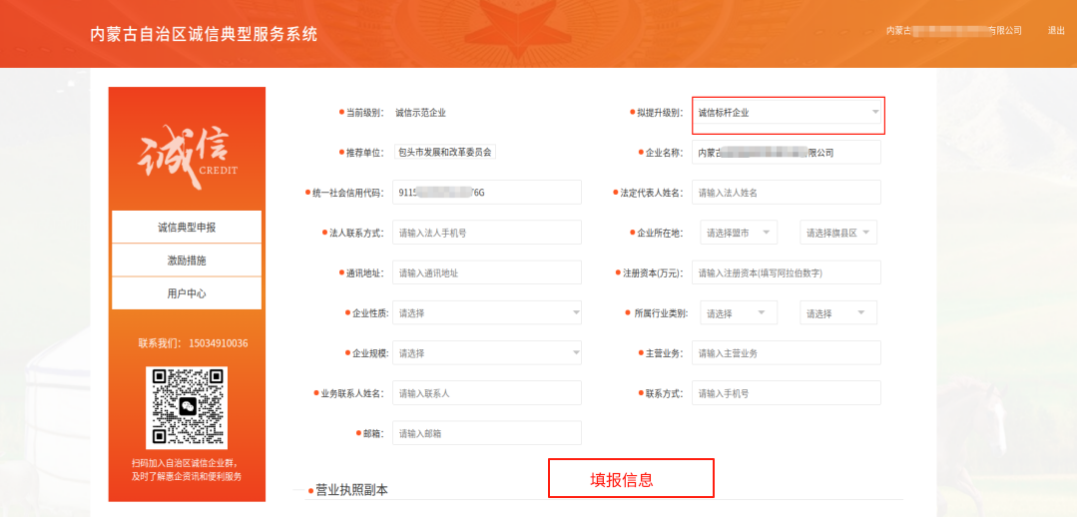Expand the 拟提升级别 dropdown
This screenshot has height=522, width=1080.
(787, 113)
